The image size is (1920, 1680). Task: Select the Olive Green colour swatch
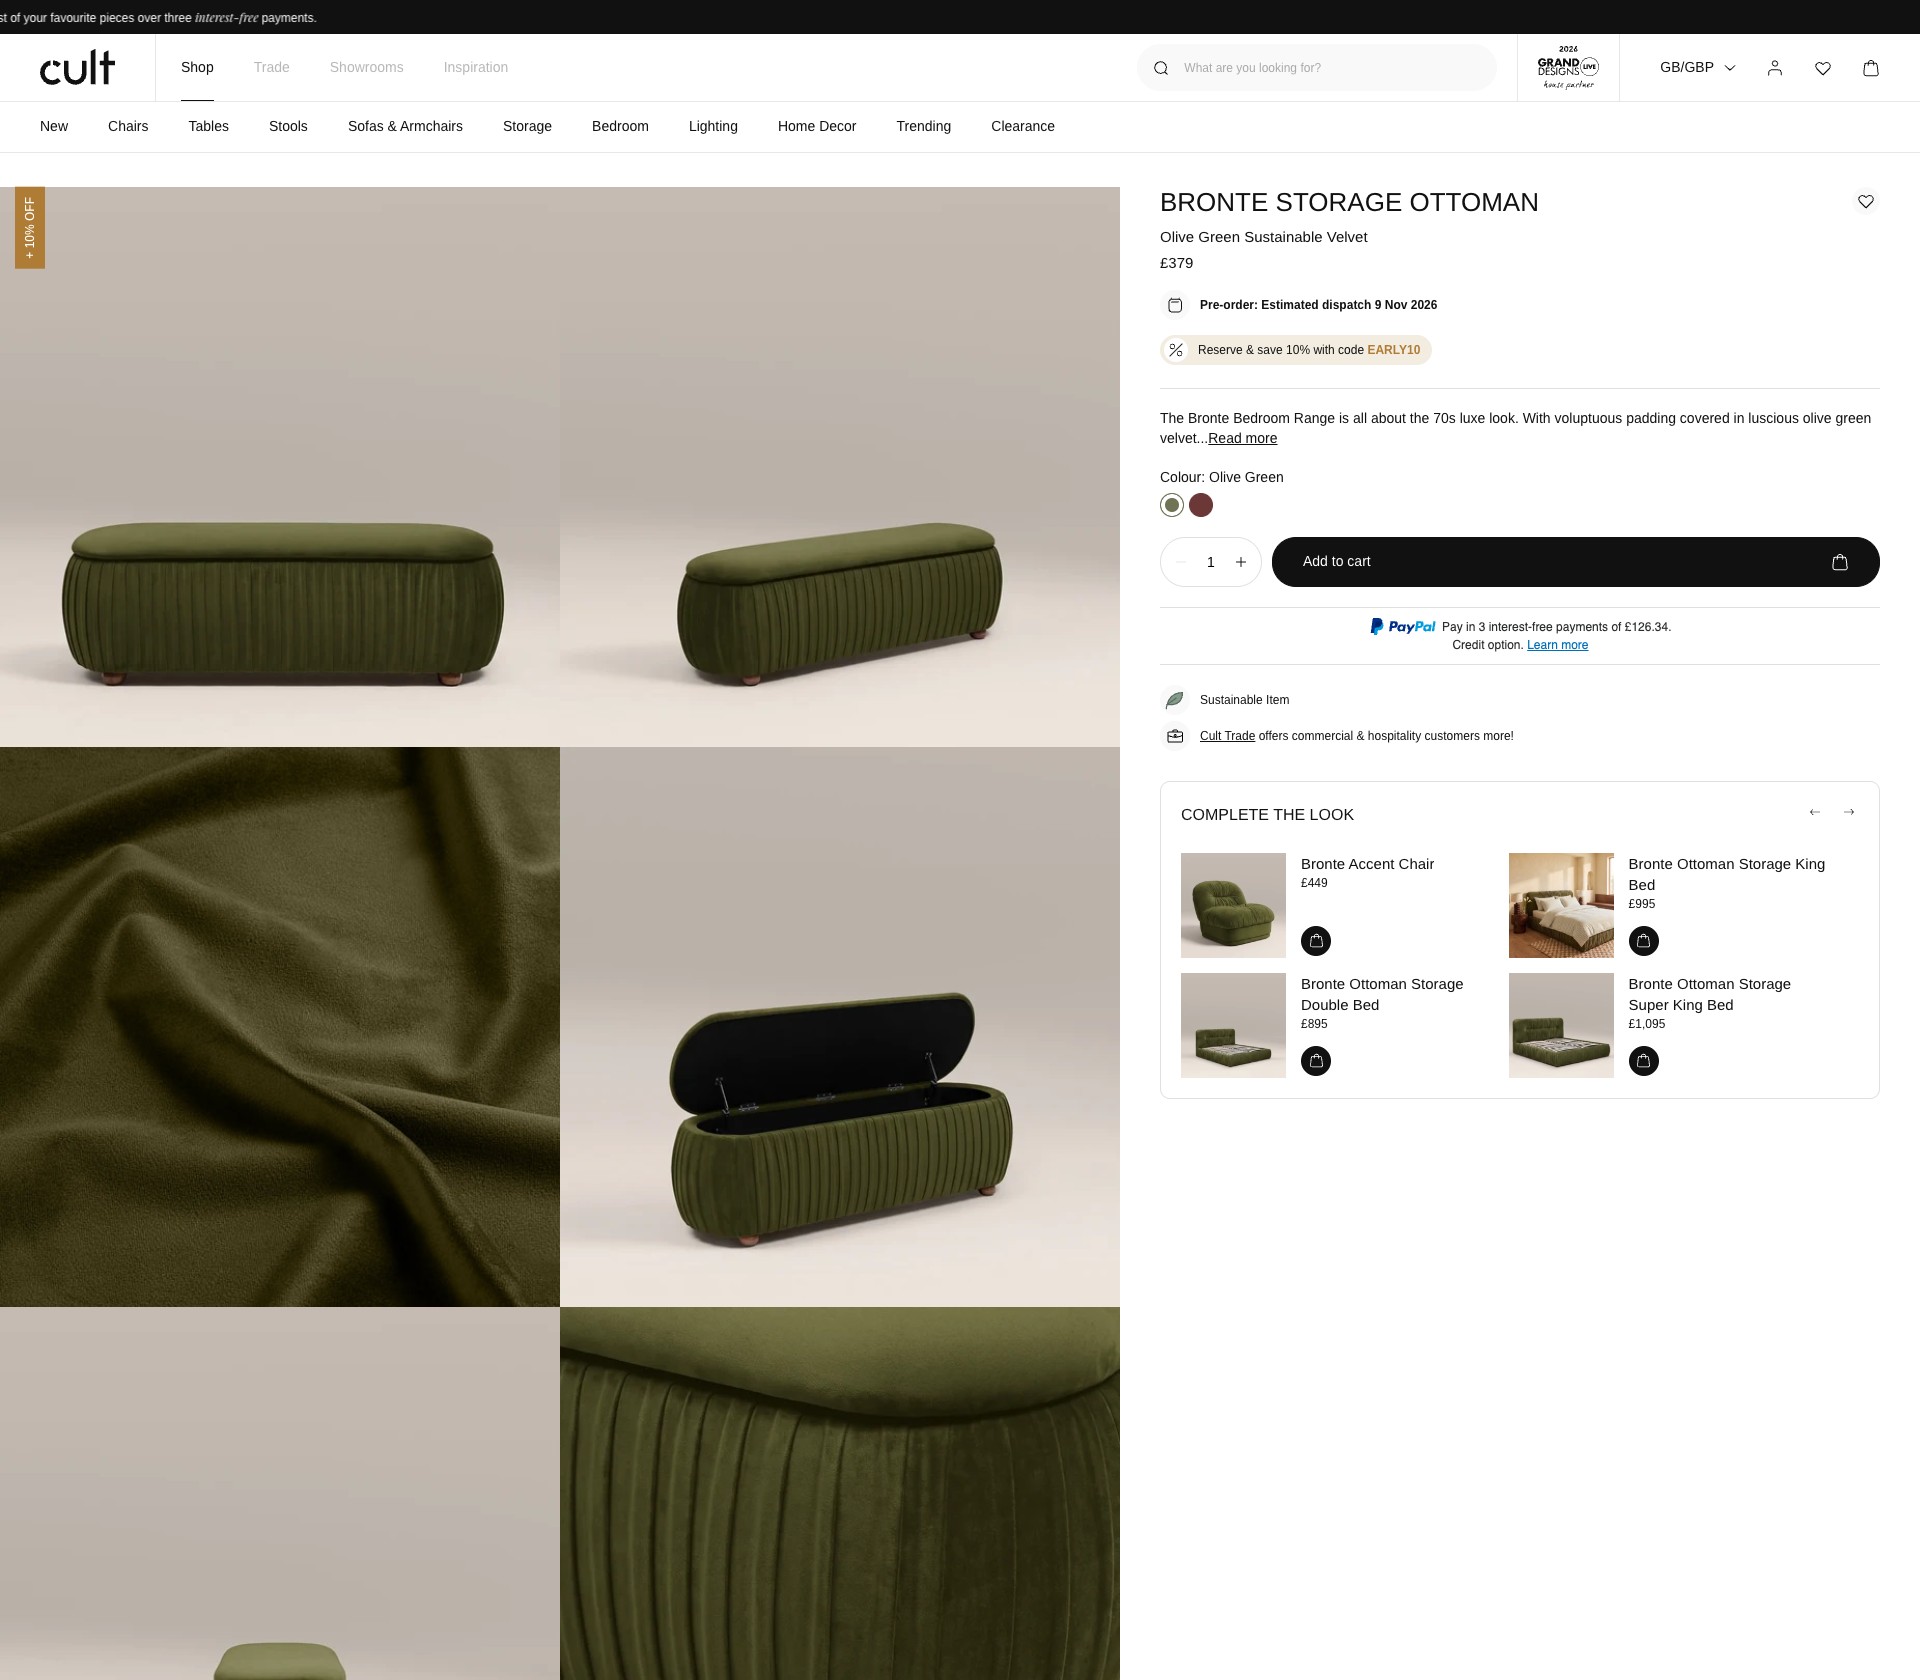click(x=1172, y=505)
